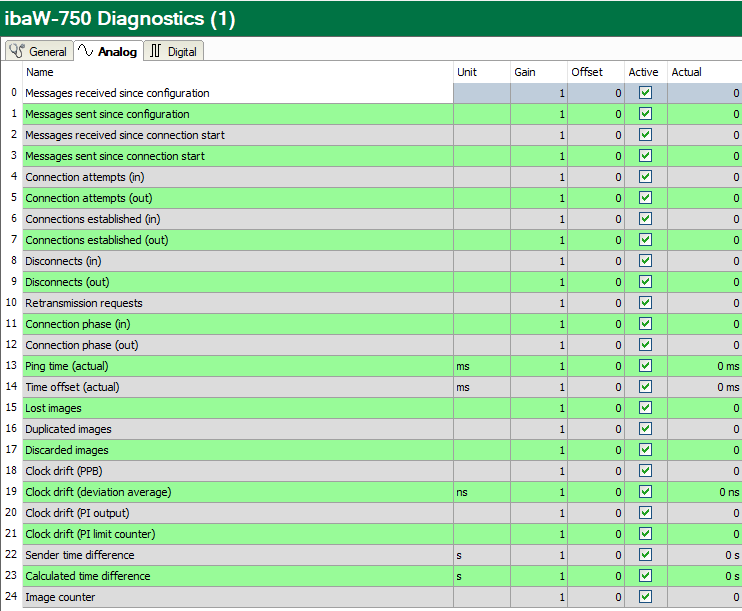Viewport: 742px width, 611px height.
Task: Disable Active for Lost images
Action: point(645,407)
